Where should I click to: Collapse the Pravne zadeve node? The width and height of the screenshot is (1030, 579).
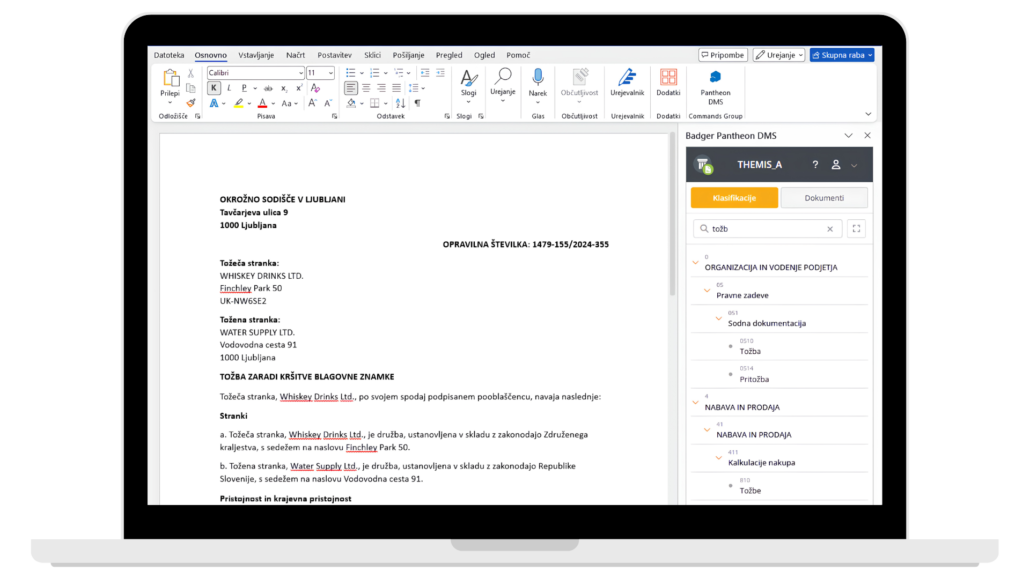pos(707,290)
